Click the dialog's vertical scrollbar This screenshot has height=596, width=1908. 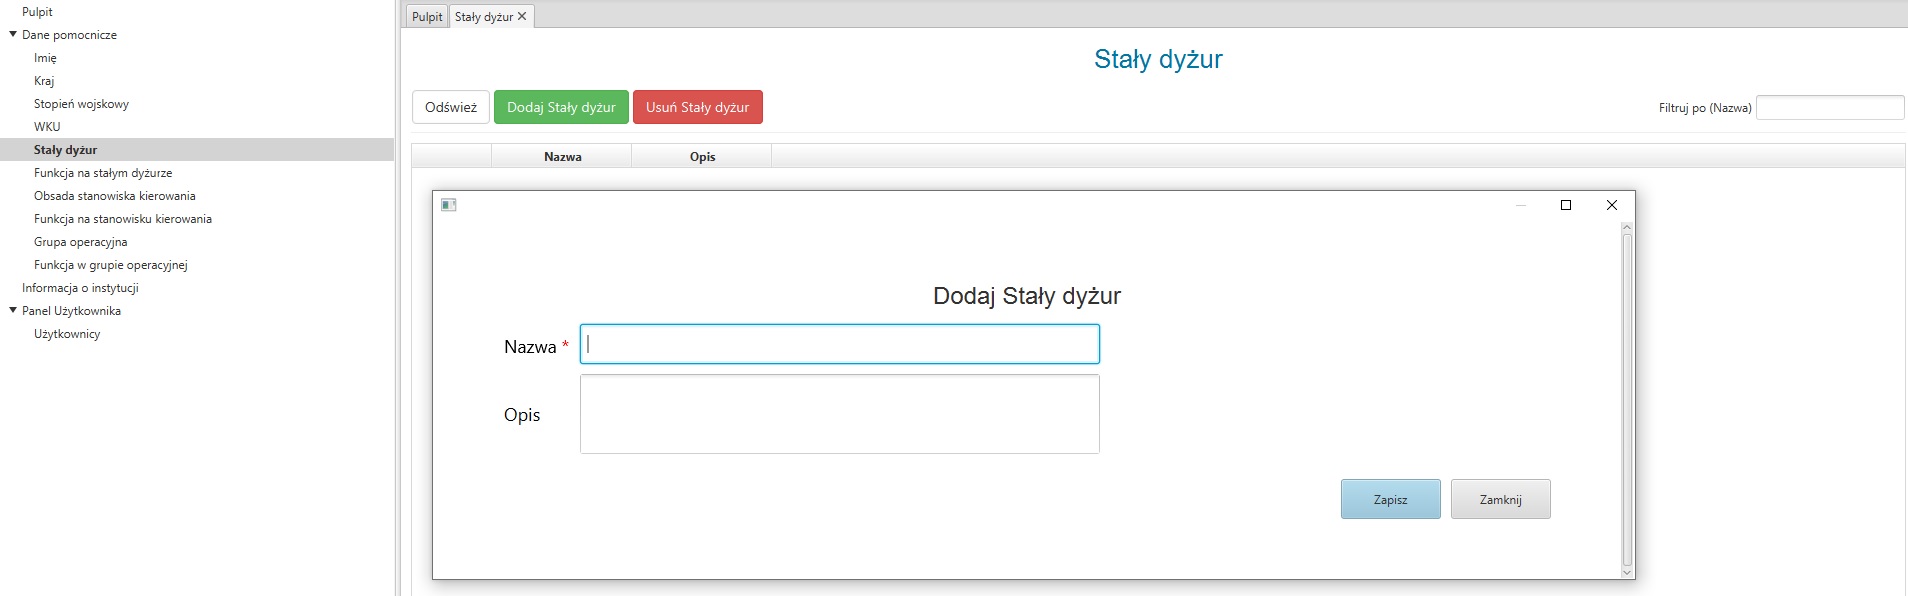[1627, 400]
